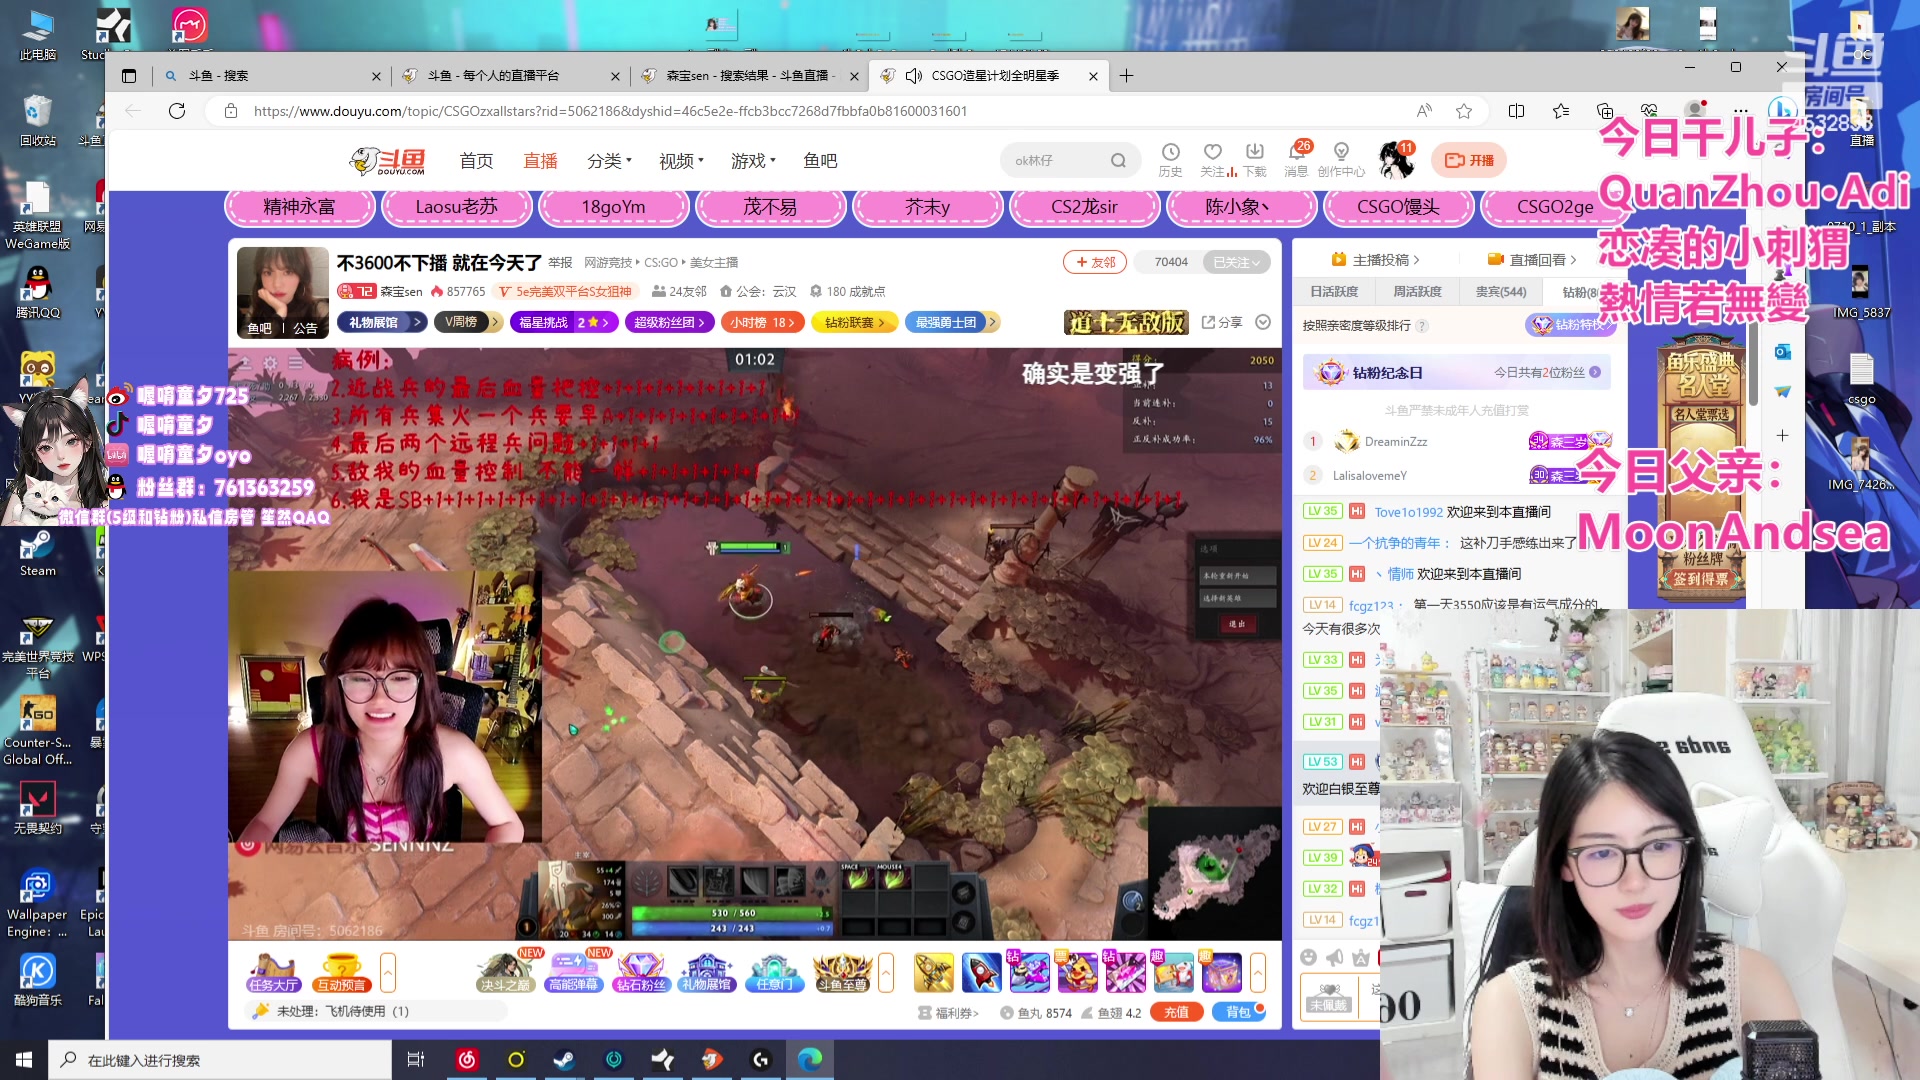
Task: Open browser split screen icon
Action: click(1516, 111)
